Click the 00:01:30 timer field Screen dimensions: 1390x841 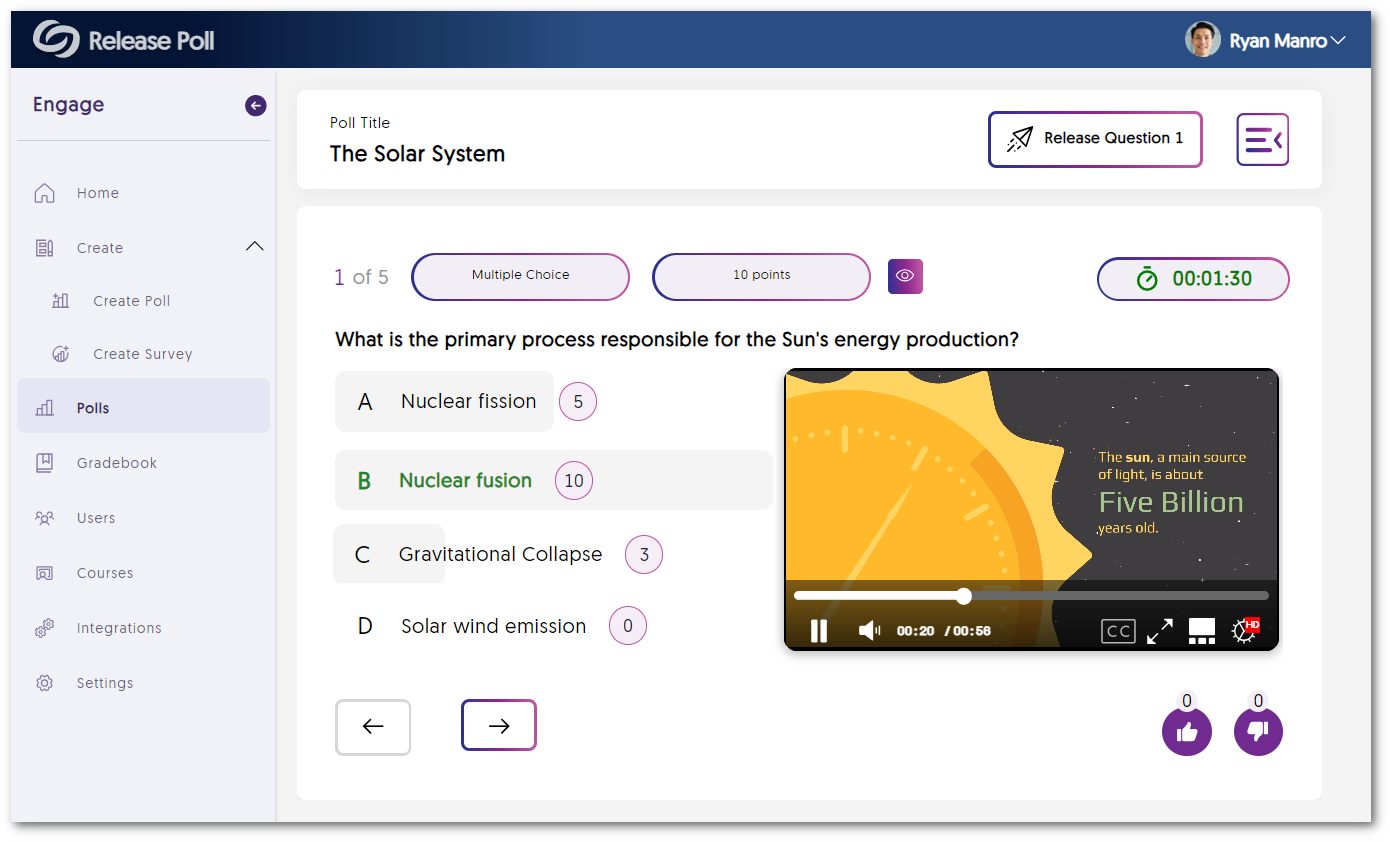click(x=1193, y=279)
